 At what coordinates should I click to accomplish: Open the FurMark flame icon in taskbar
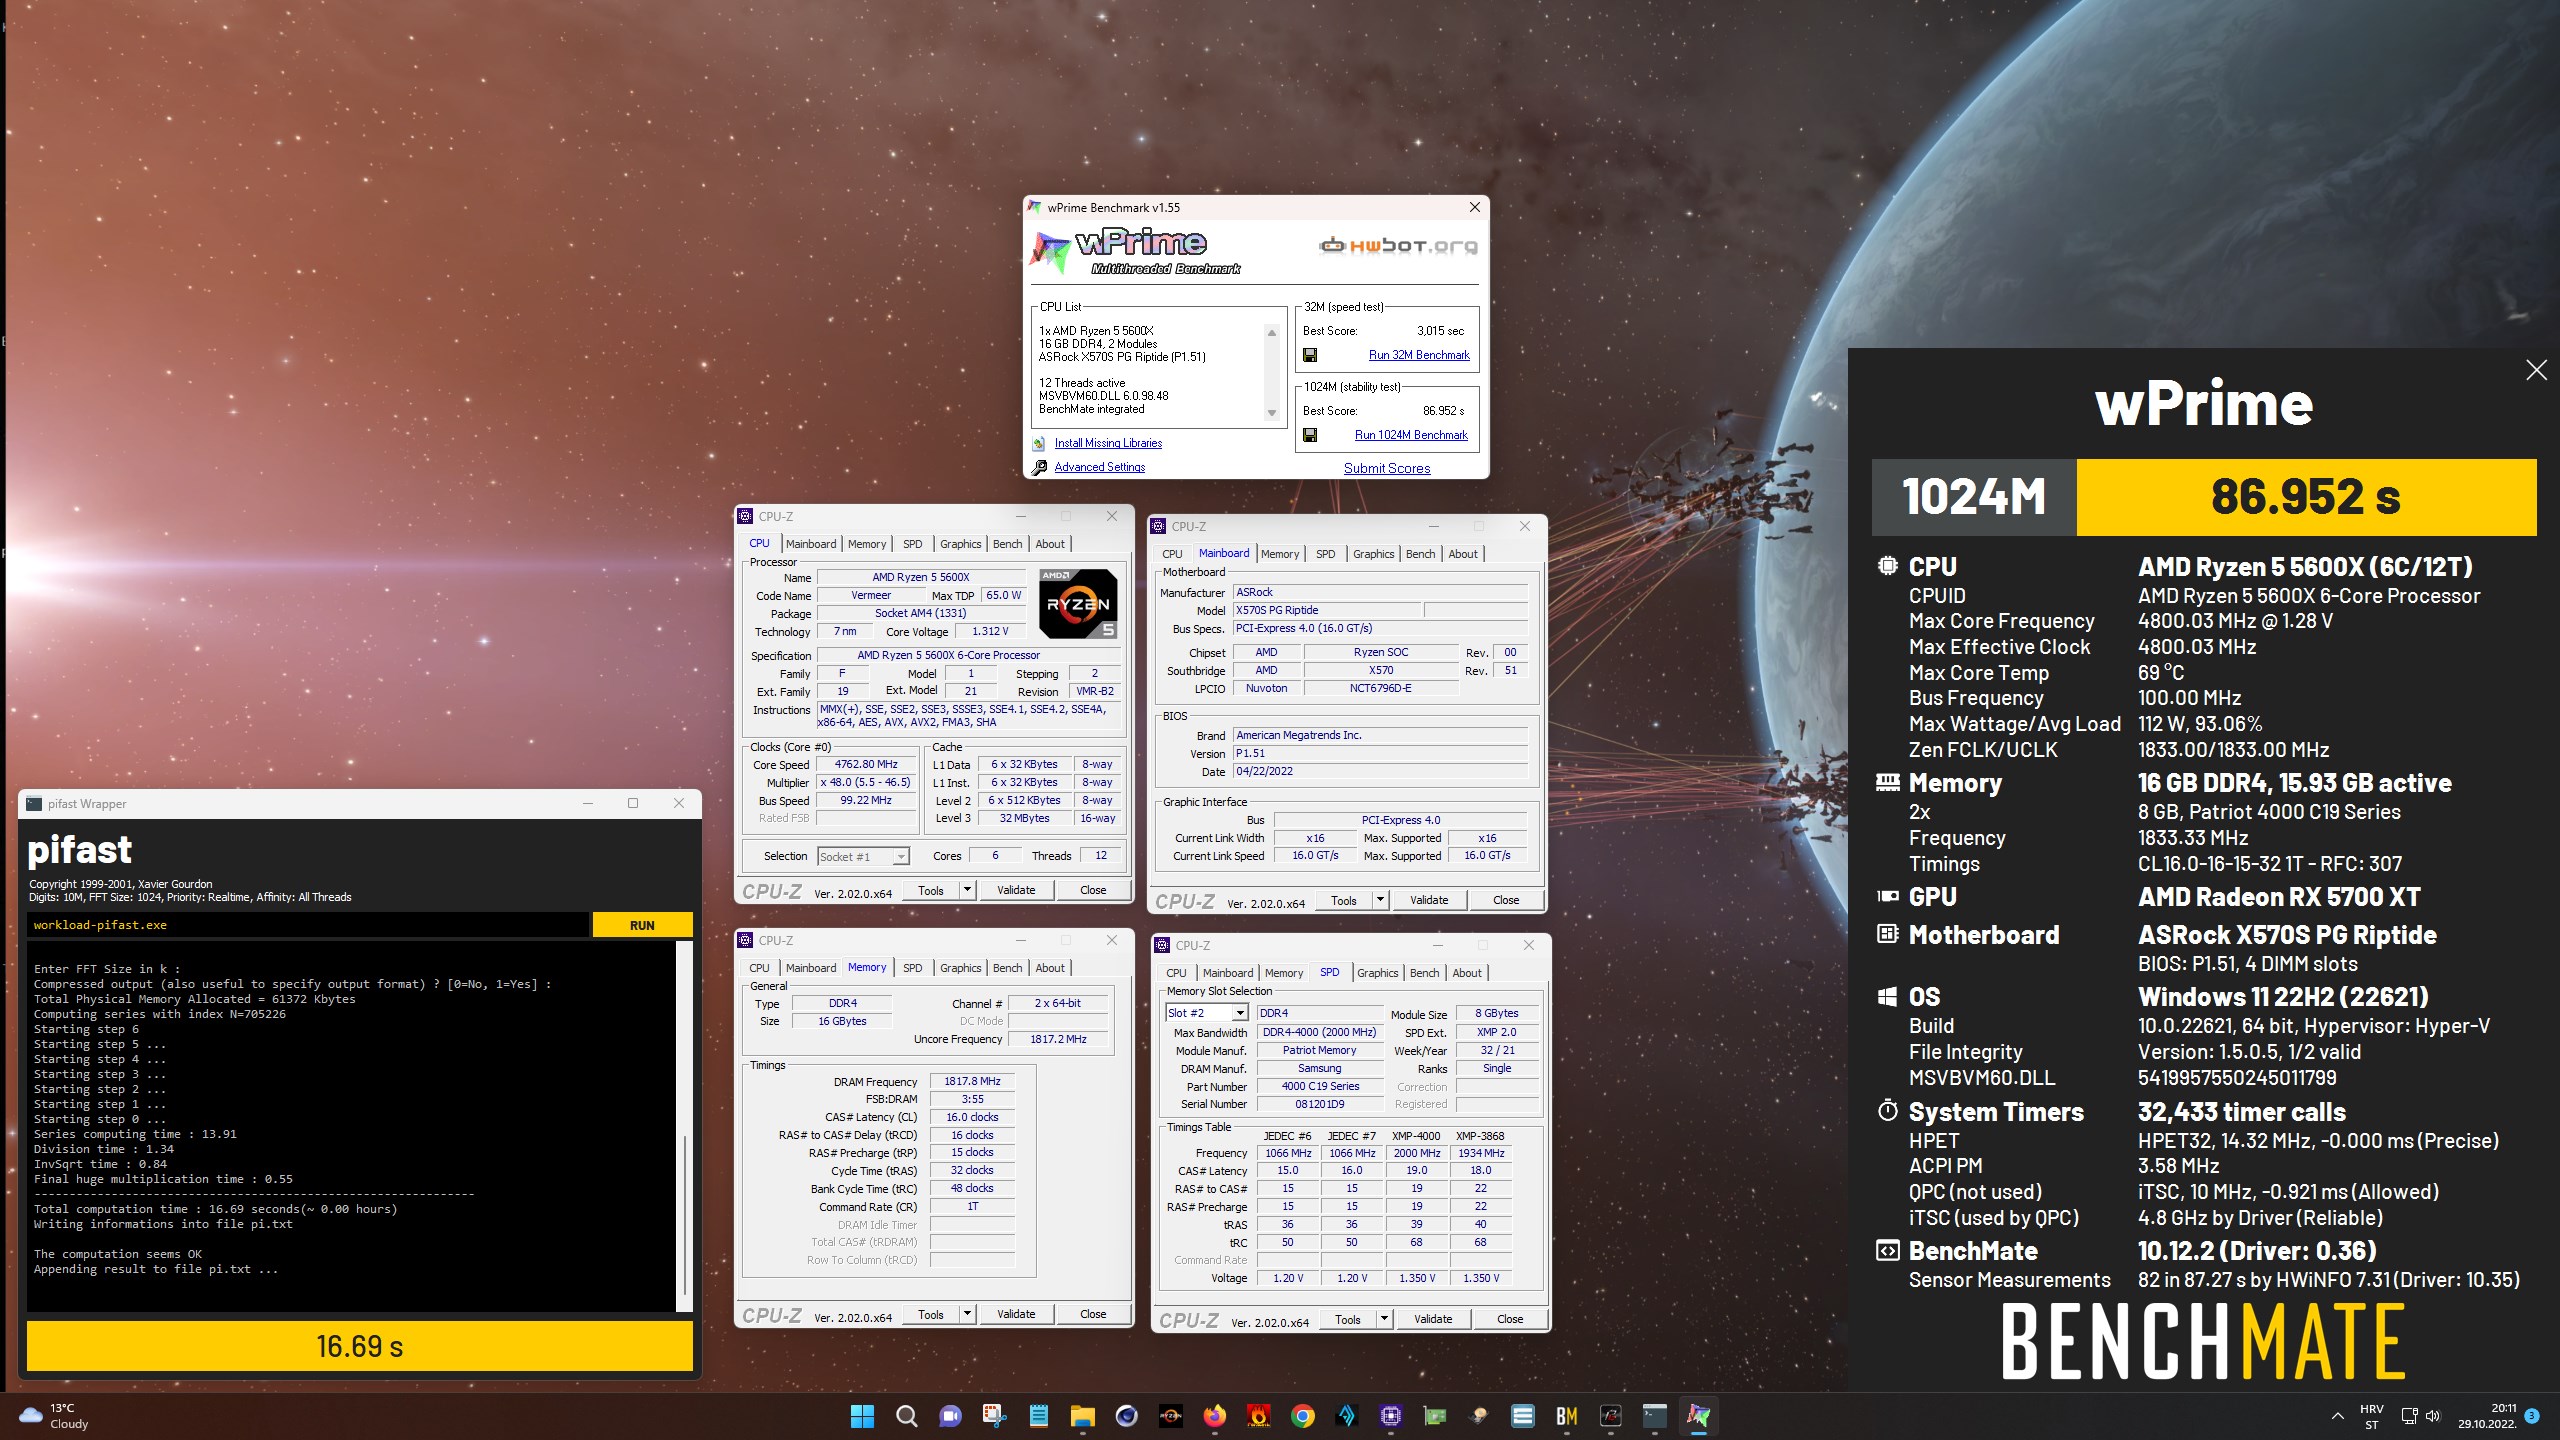(1258, 1416)
